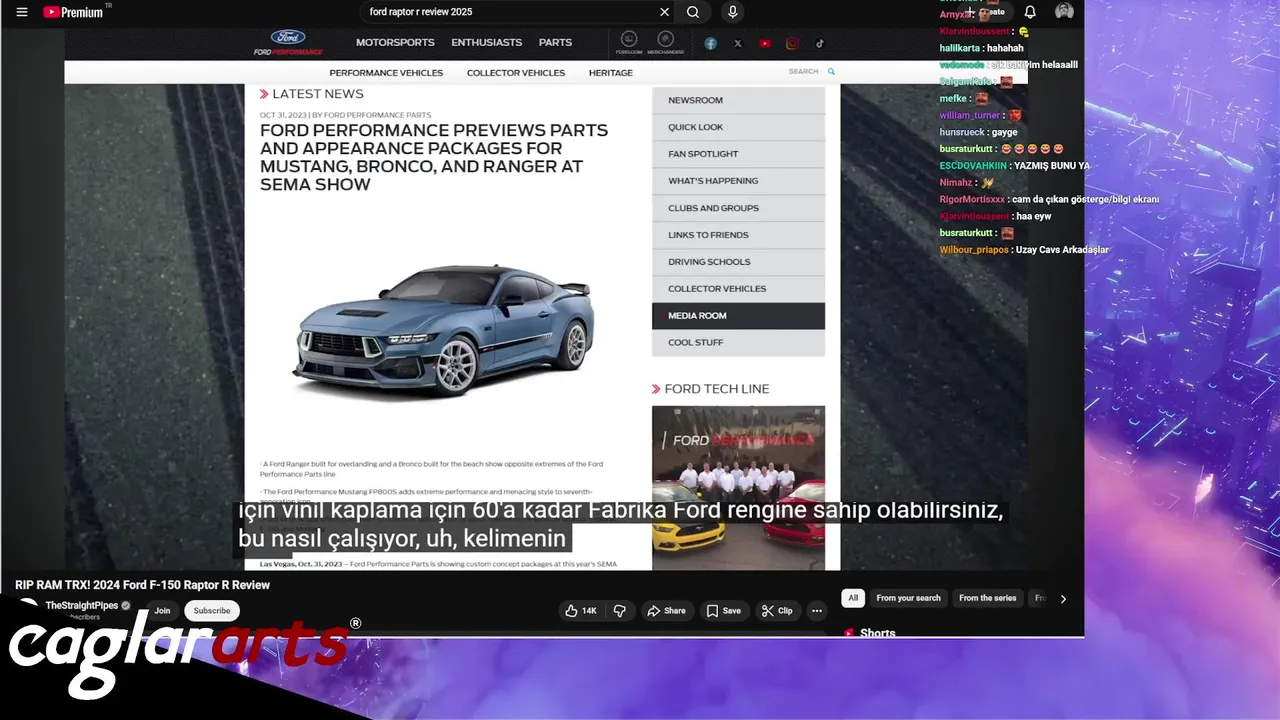The width and height of the screenshot is (1280, 720).
Task: Click the video title RIP RAM TRX
Action: point(142,585)
